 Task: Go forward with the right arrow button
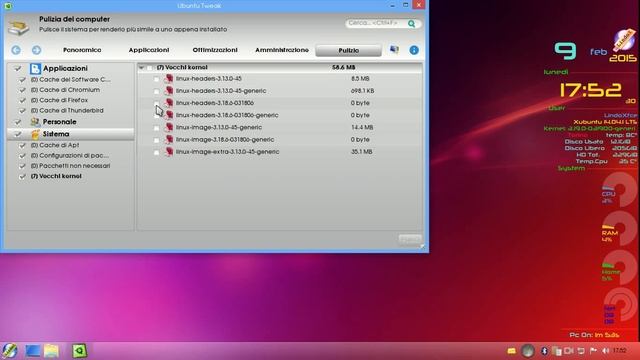point(36,50)
